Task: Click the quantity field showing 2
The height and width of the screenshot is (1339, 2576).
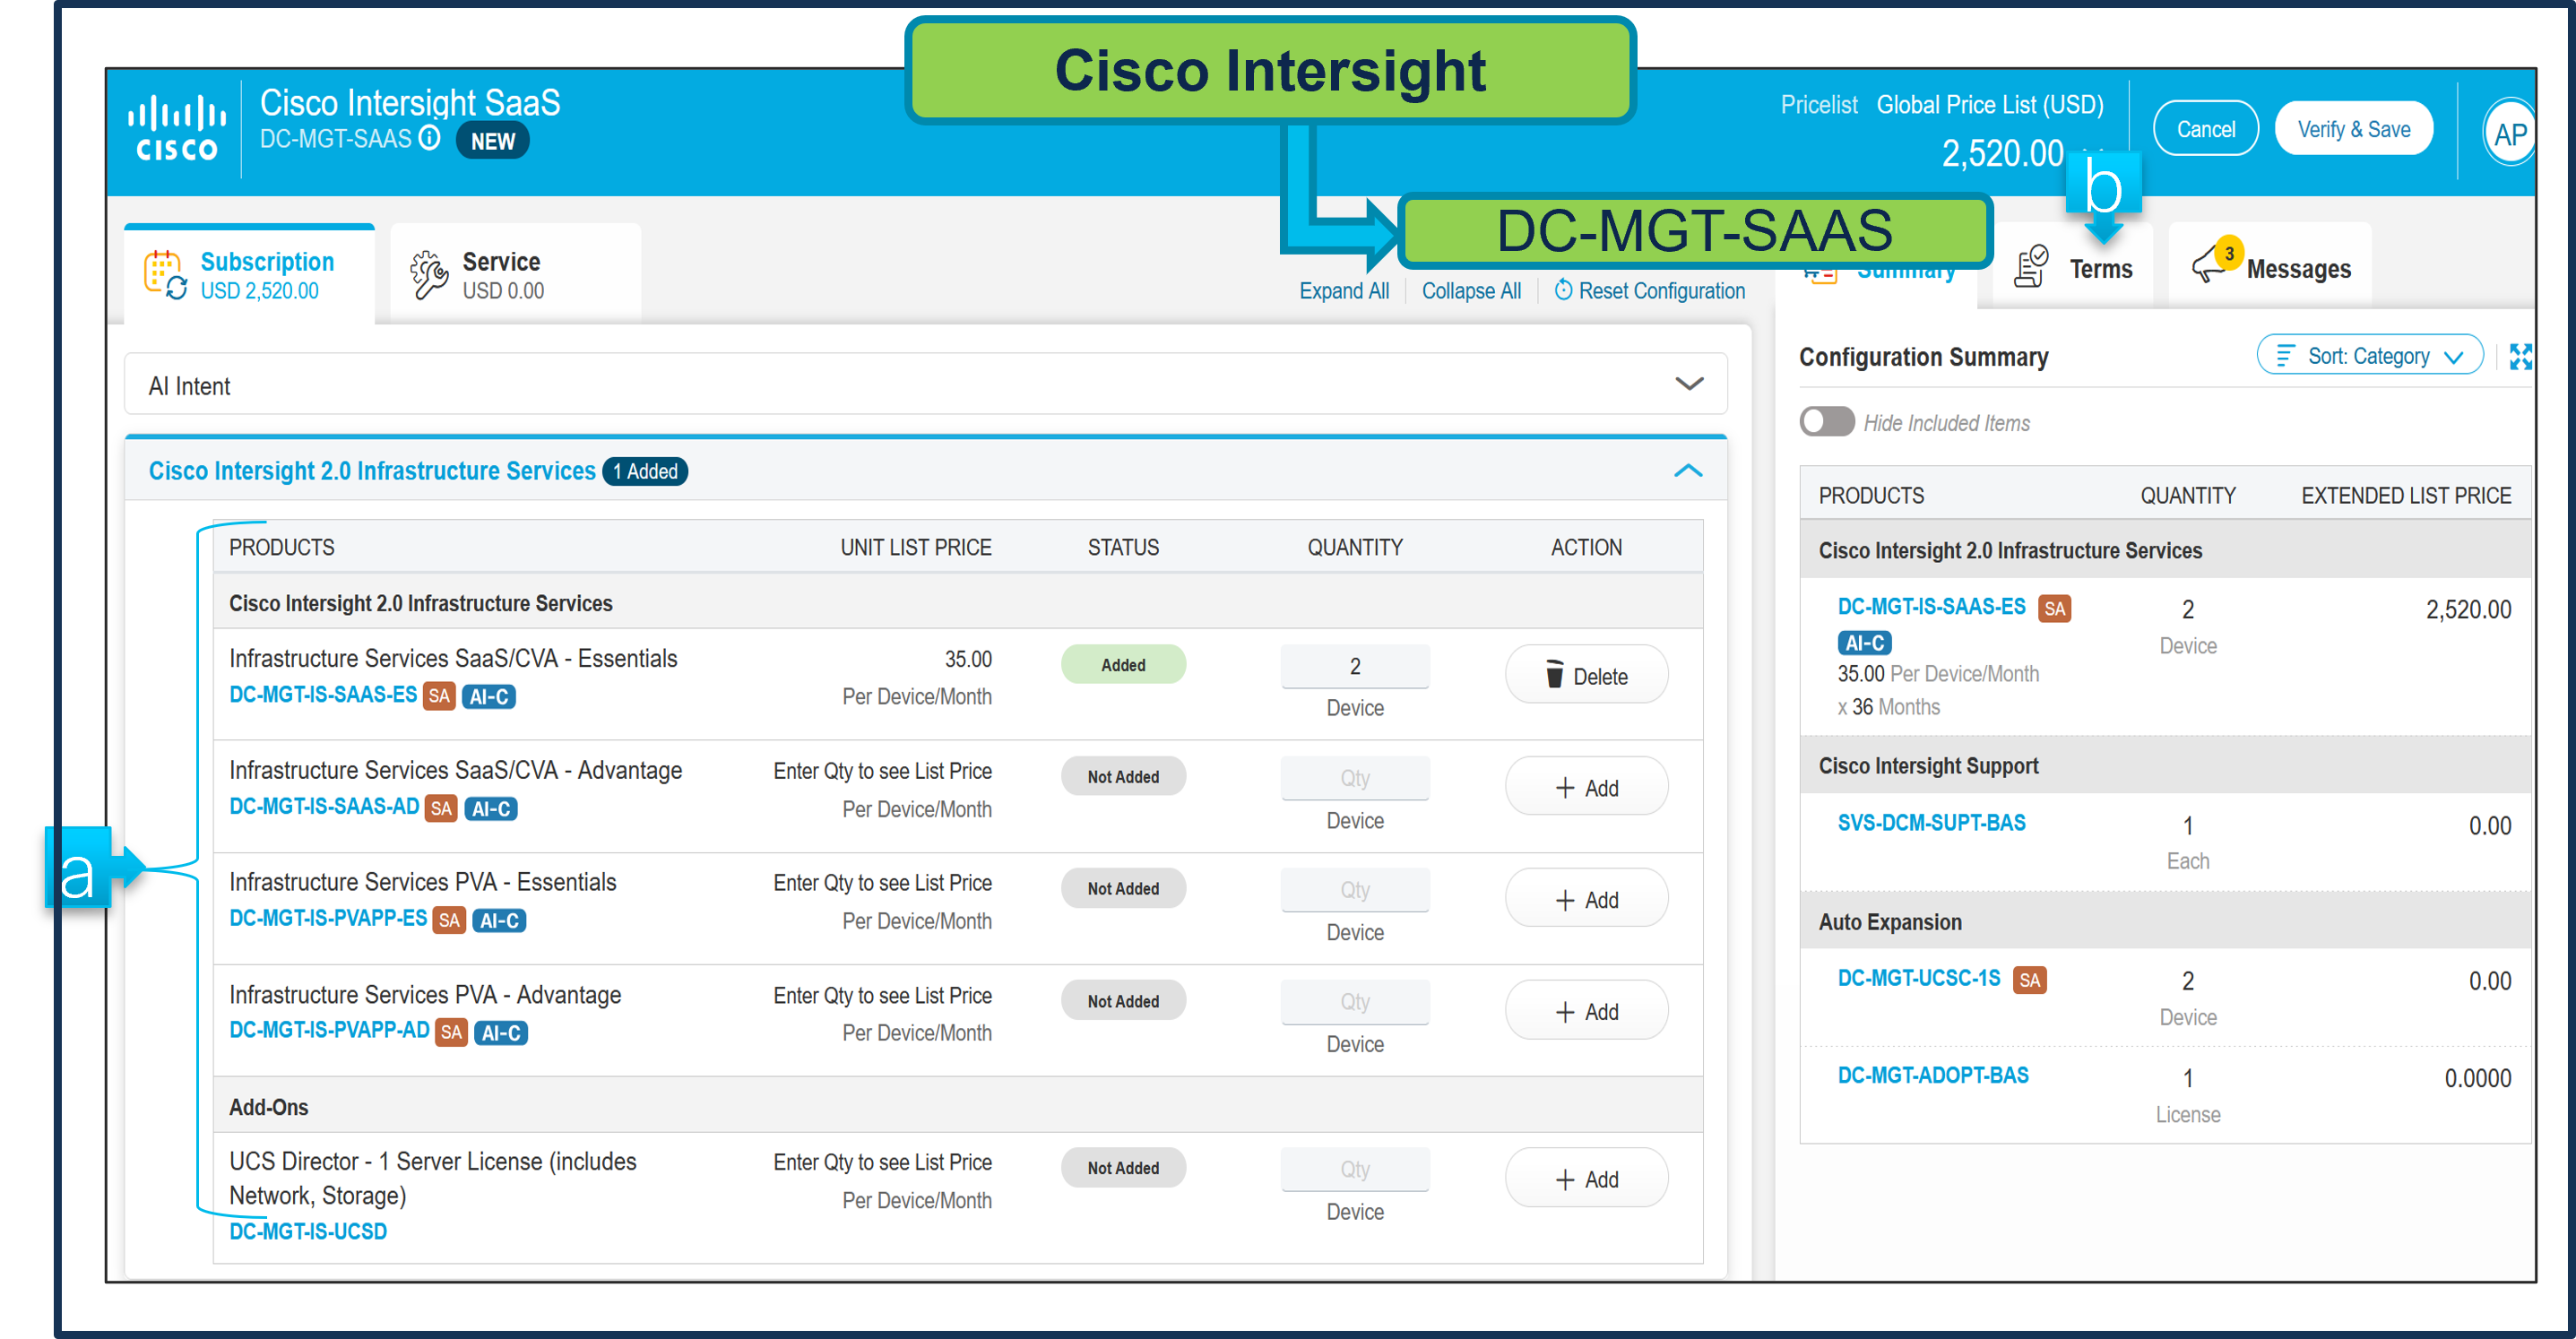Action: pos(1354,666)
